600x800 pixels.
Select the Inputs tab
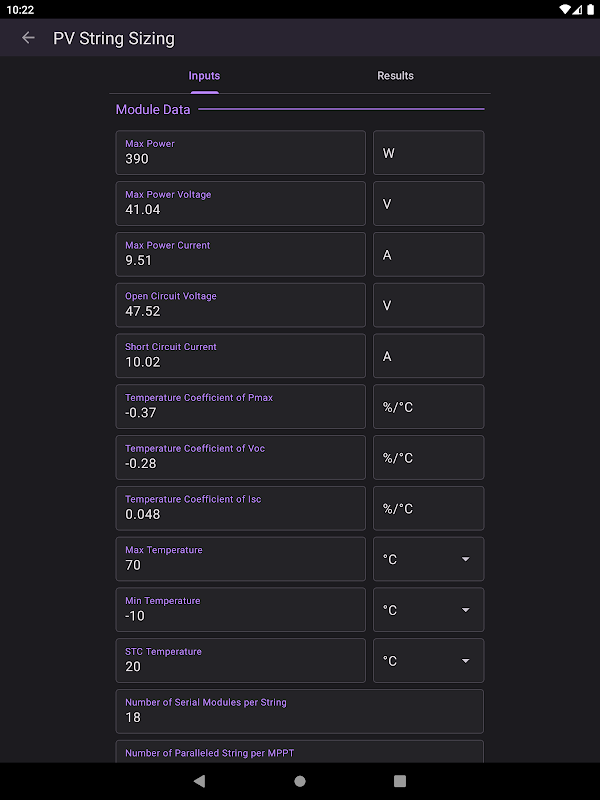click(204, 76)
